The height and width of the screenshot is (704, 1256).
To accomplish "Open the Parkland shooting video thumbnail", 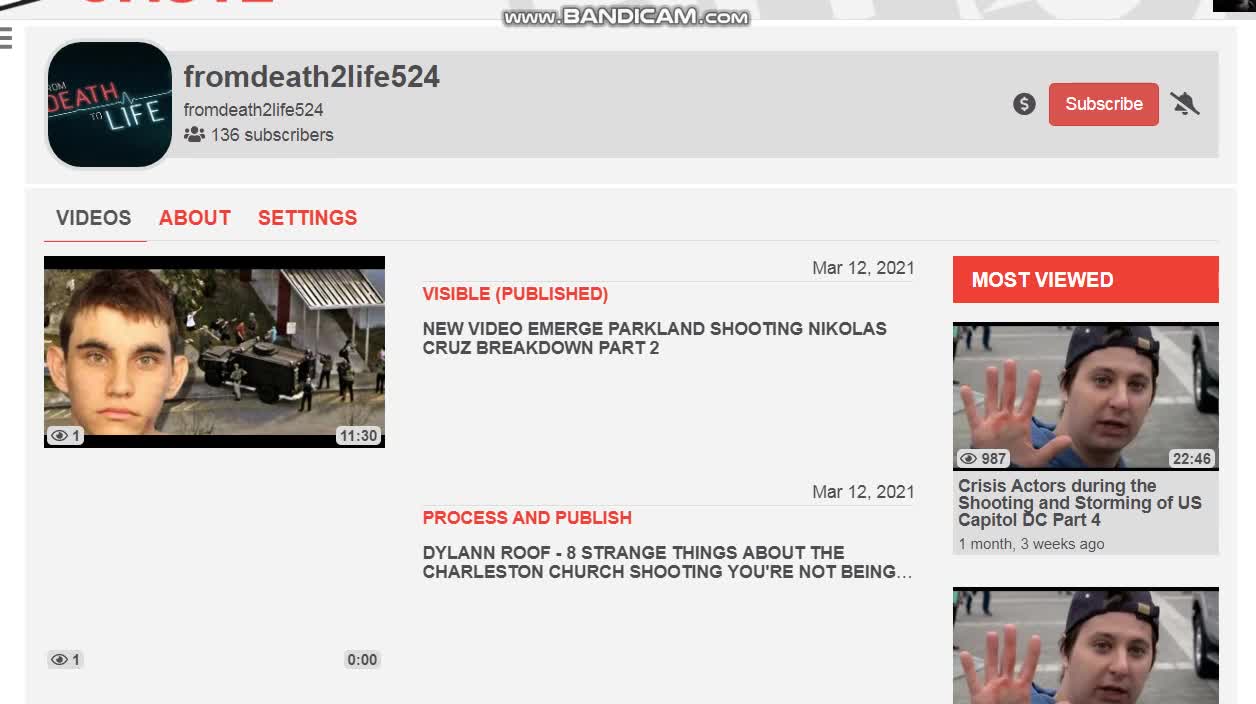I will click(x=214, y=352).
